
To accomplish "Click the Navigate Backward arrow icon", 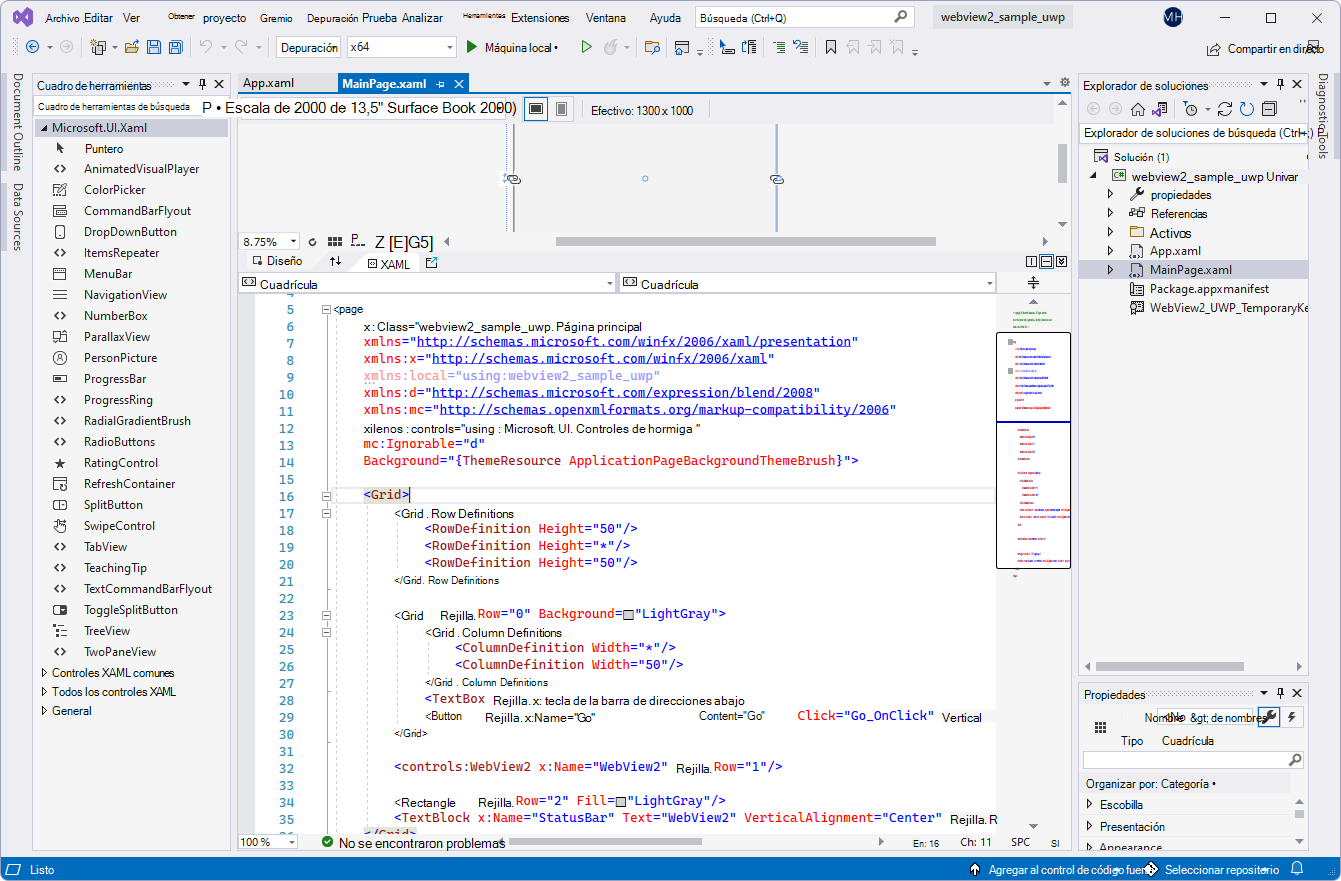I will point(35,46).
